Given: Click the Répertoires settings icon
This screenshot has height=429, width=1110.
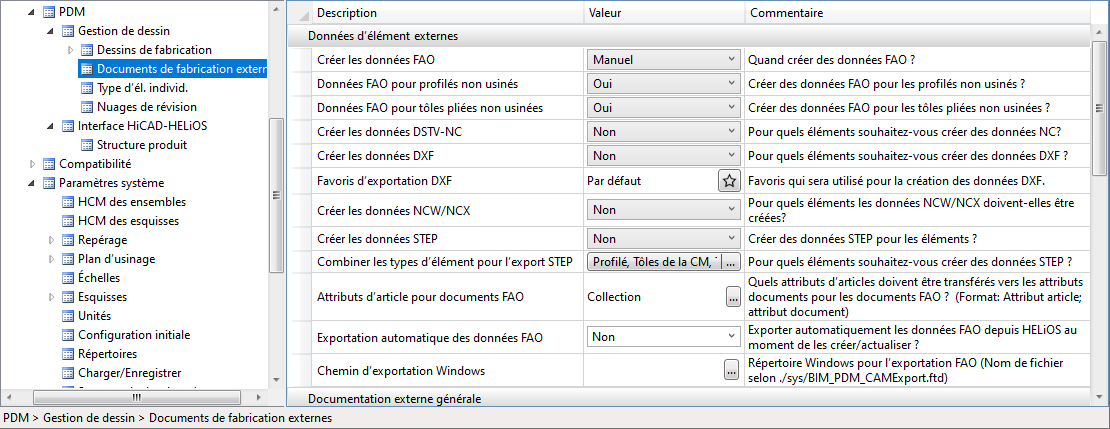Looking at the screenshot, I should 67,354.
